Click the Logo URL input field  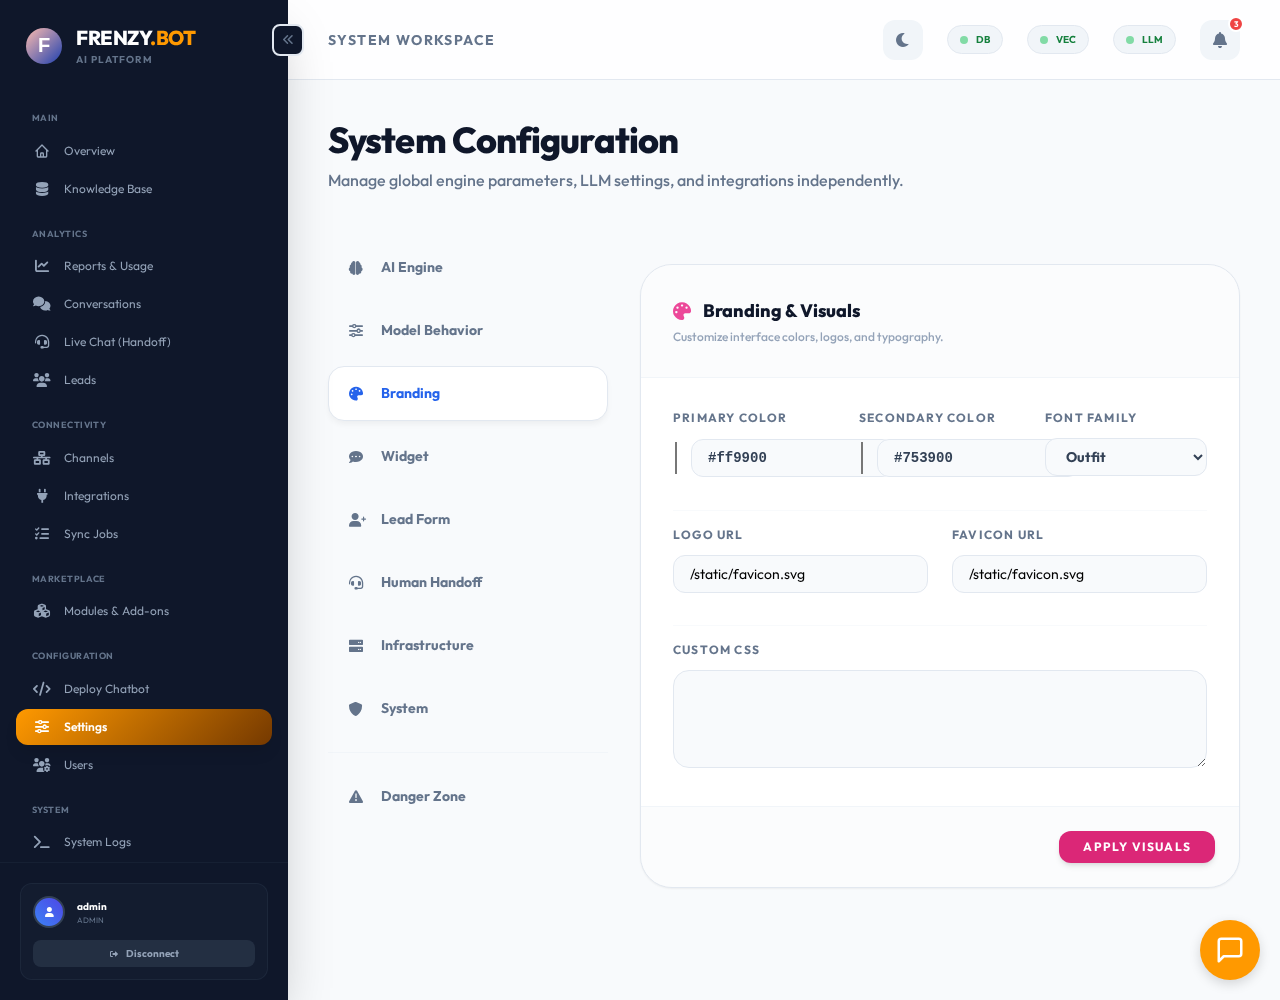pos(799,574)
